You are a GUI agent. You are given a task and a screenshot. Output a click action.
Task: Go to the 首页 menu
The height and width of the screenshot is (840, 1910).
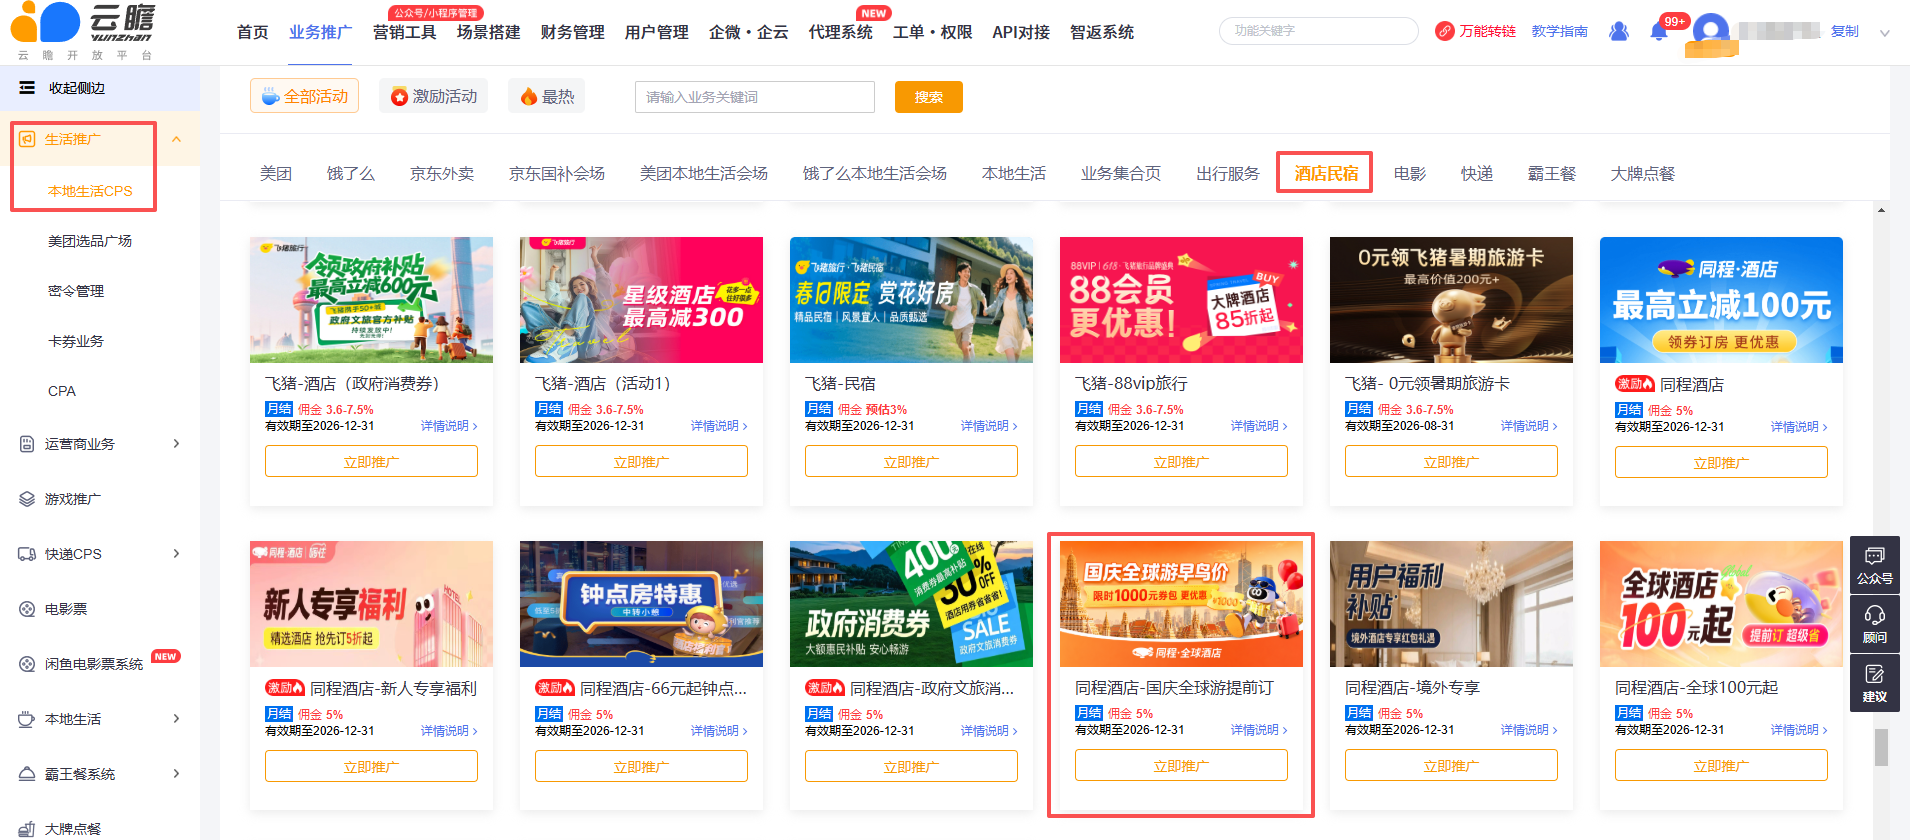tap(253, 32)
